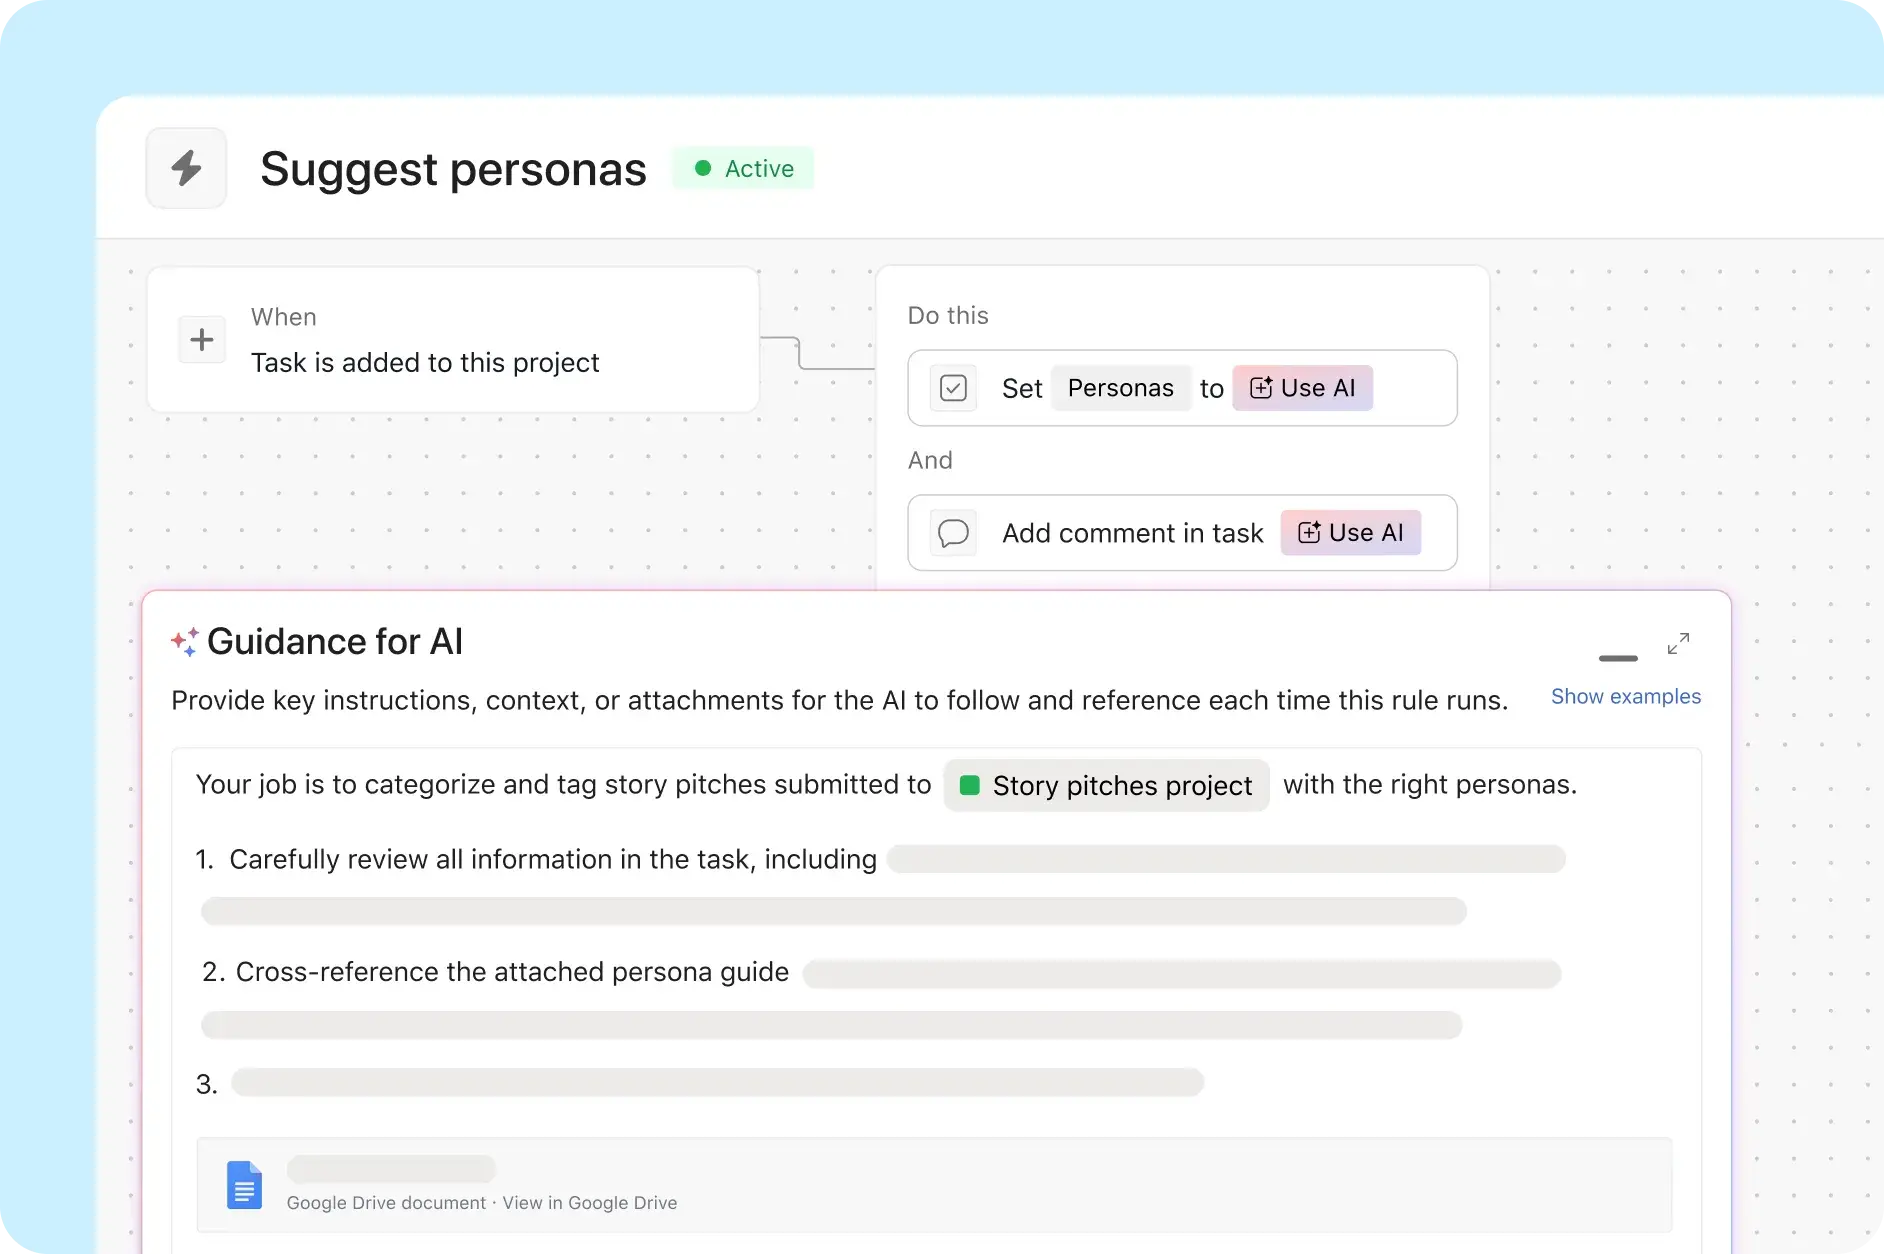Toggle the Active status of the rule
The image size is (1884, 1254).
(x=743, y=168)
